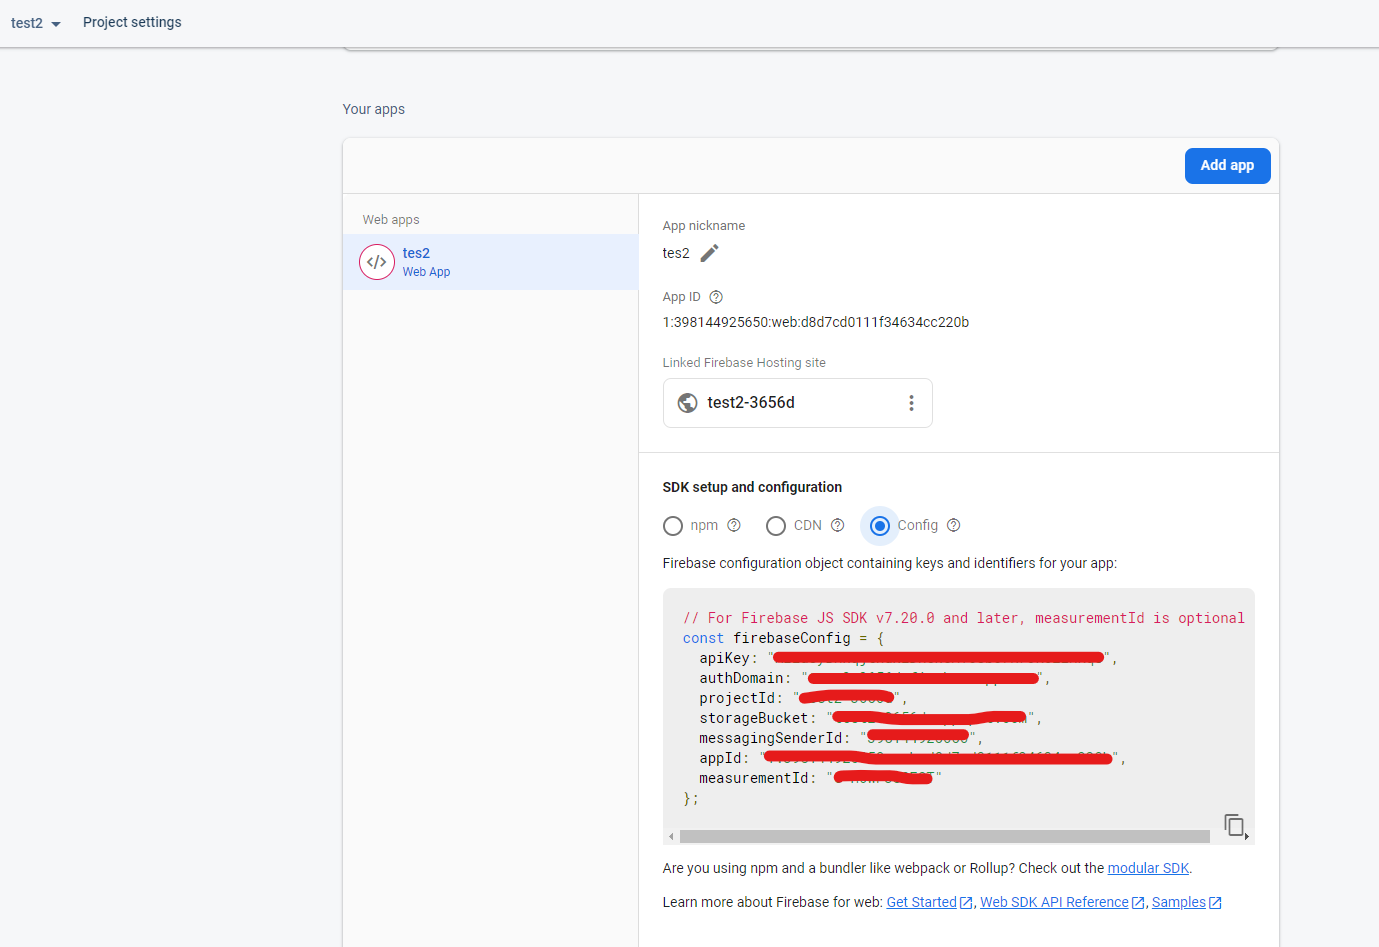The image size is (1379, 947).
Task: Click the help icon next to App ID
Action: [717, 296]
